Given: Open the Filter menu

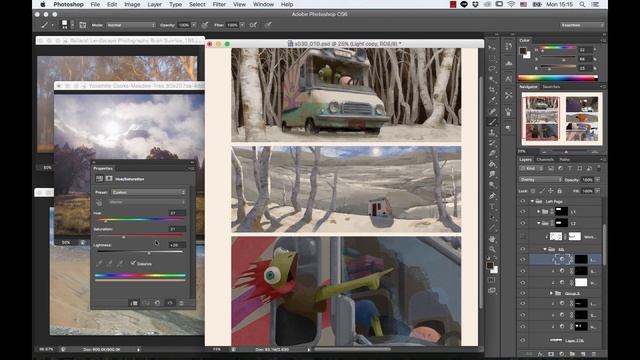Looking at the screenshot, I should [x=219, y=4].
